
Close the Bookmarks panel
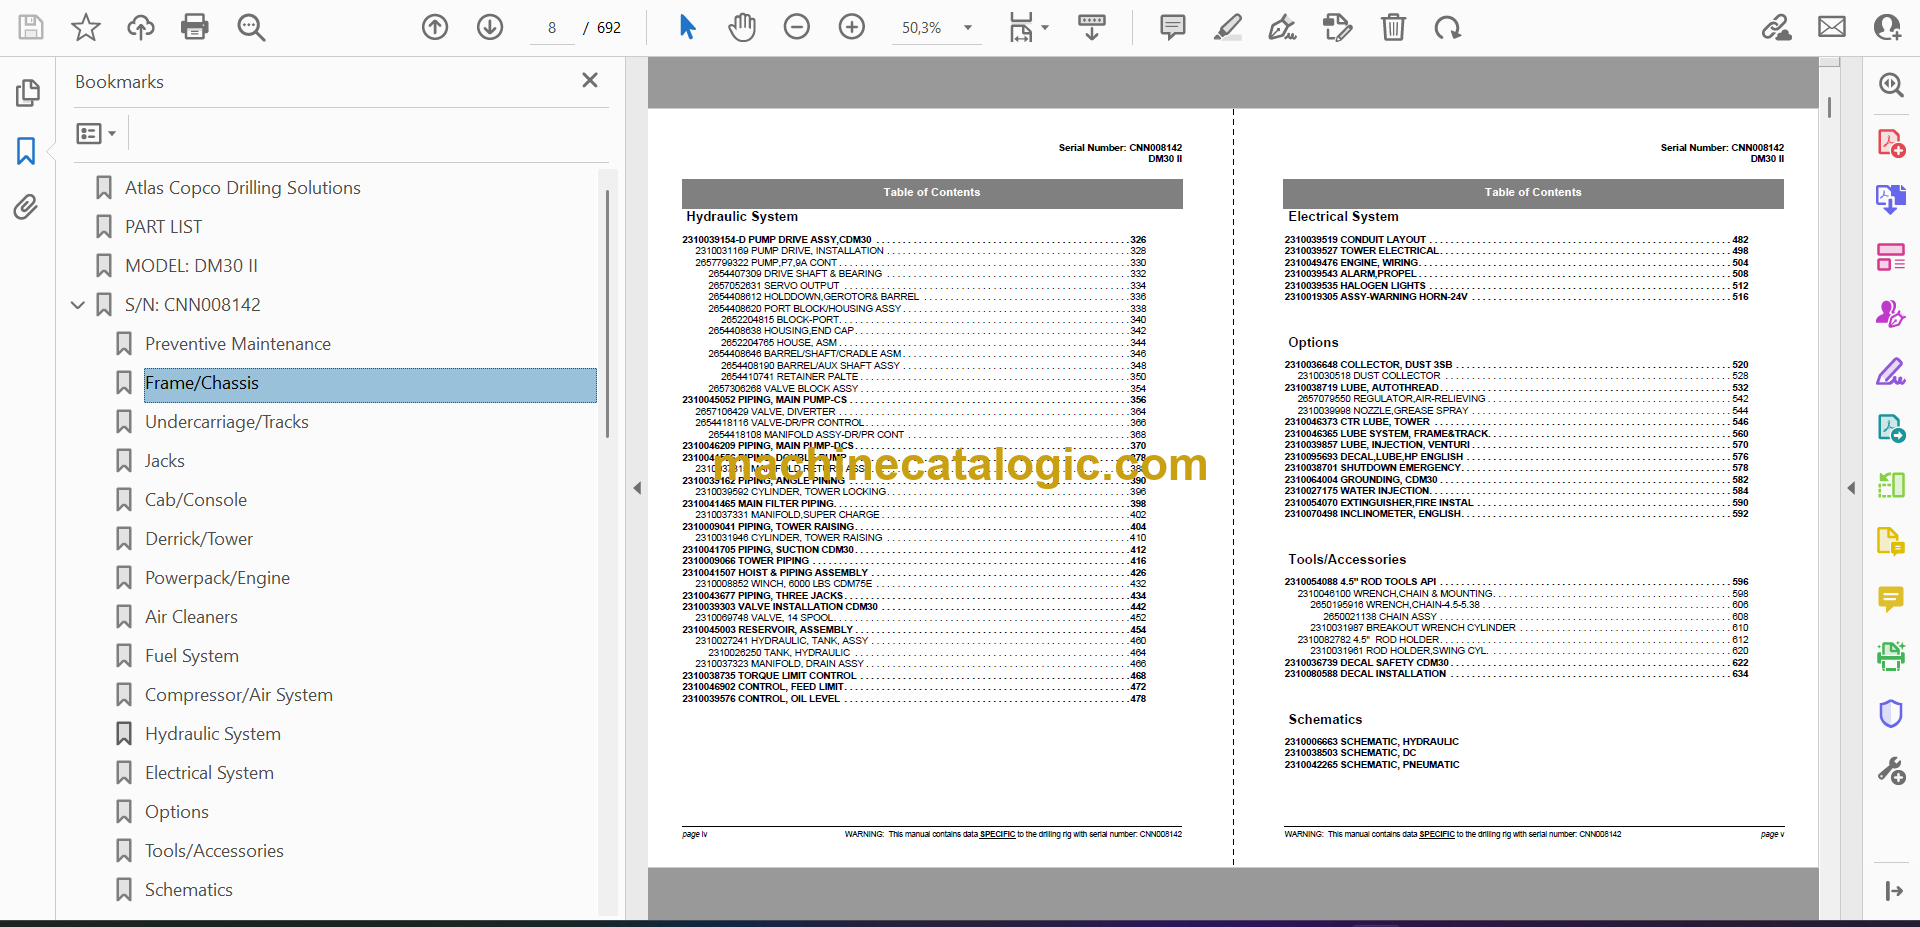(590, 80)
